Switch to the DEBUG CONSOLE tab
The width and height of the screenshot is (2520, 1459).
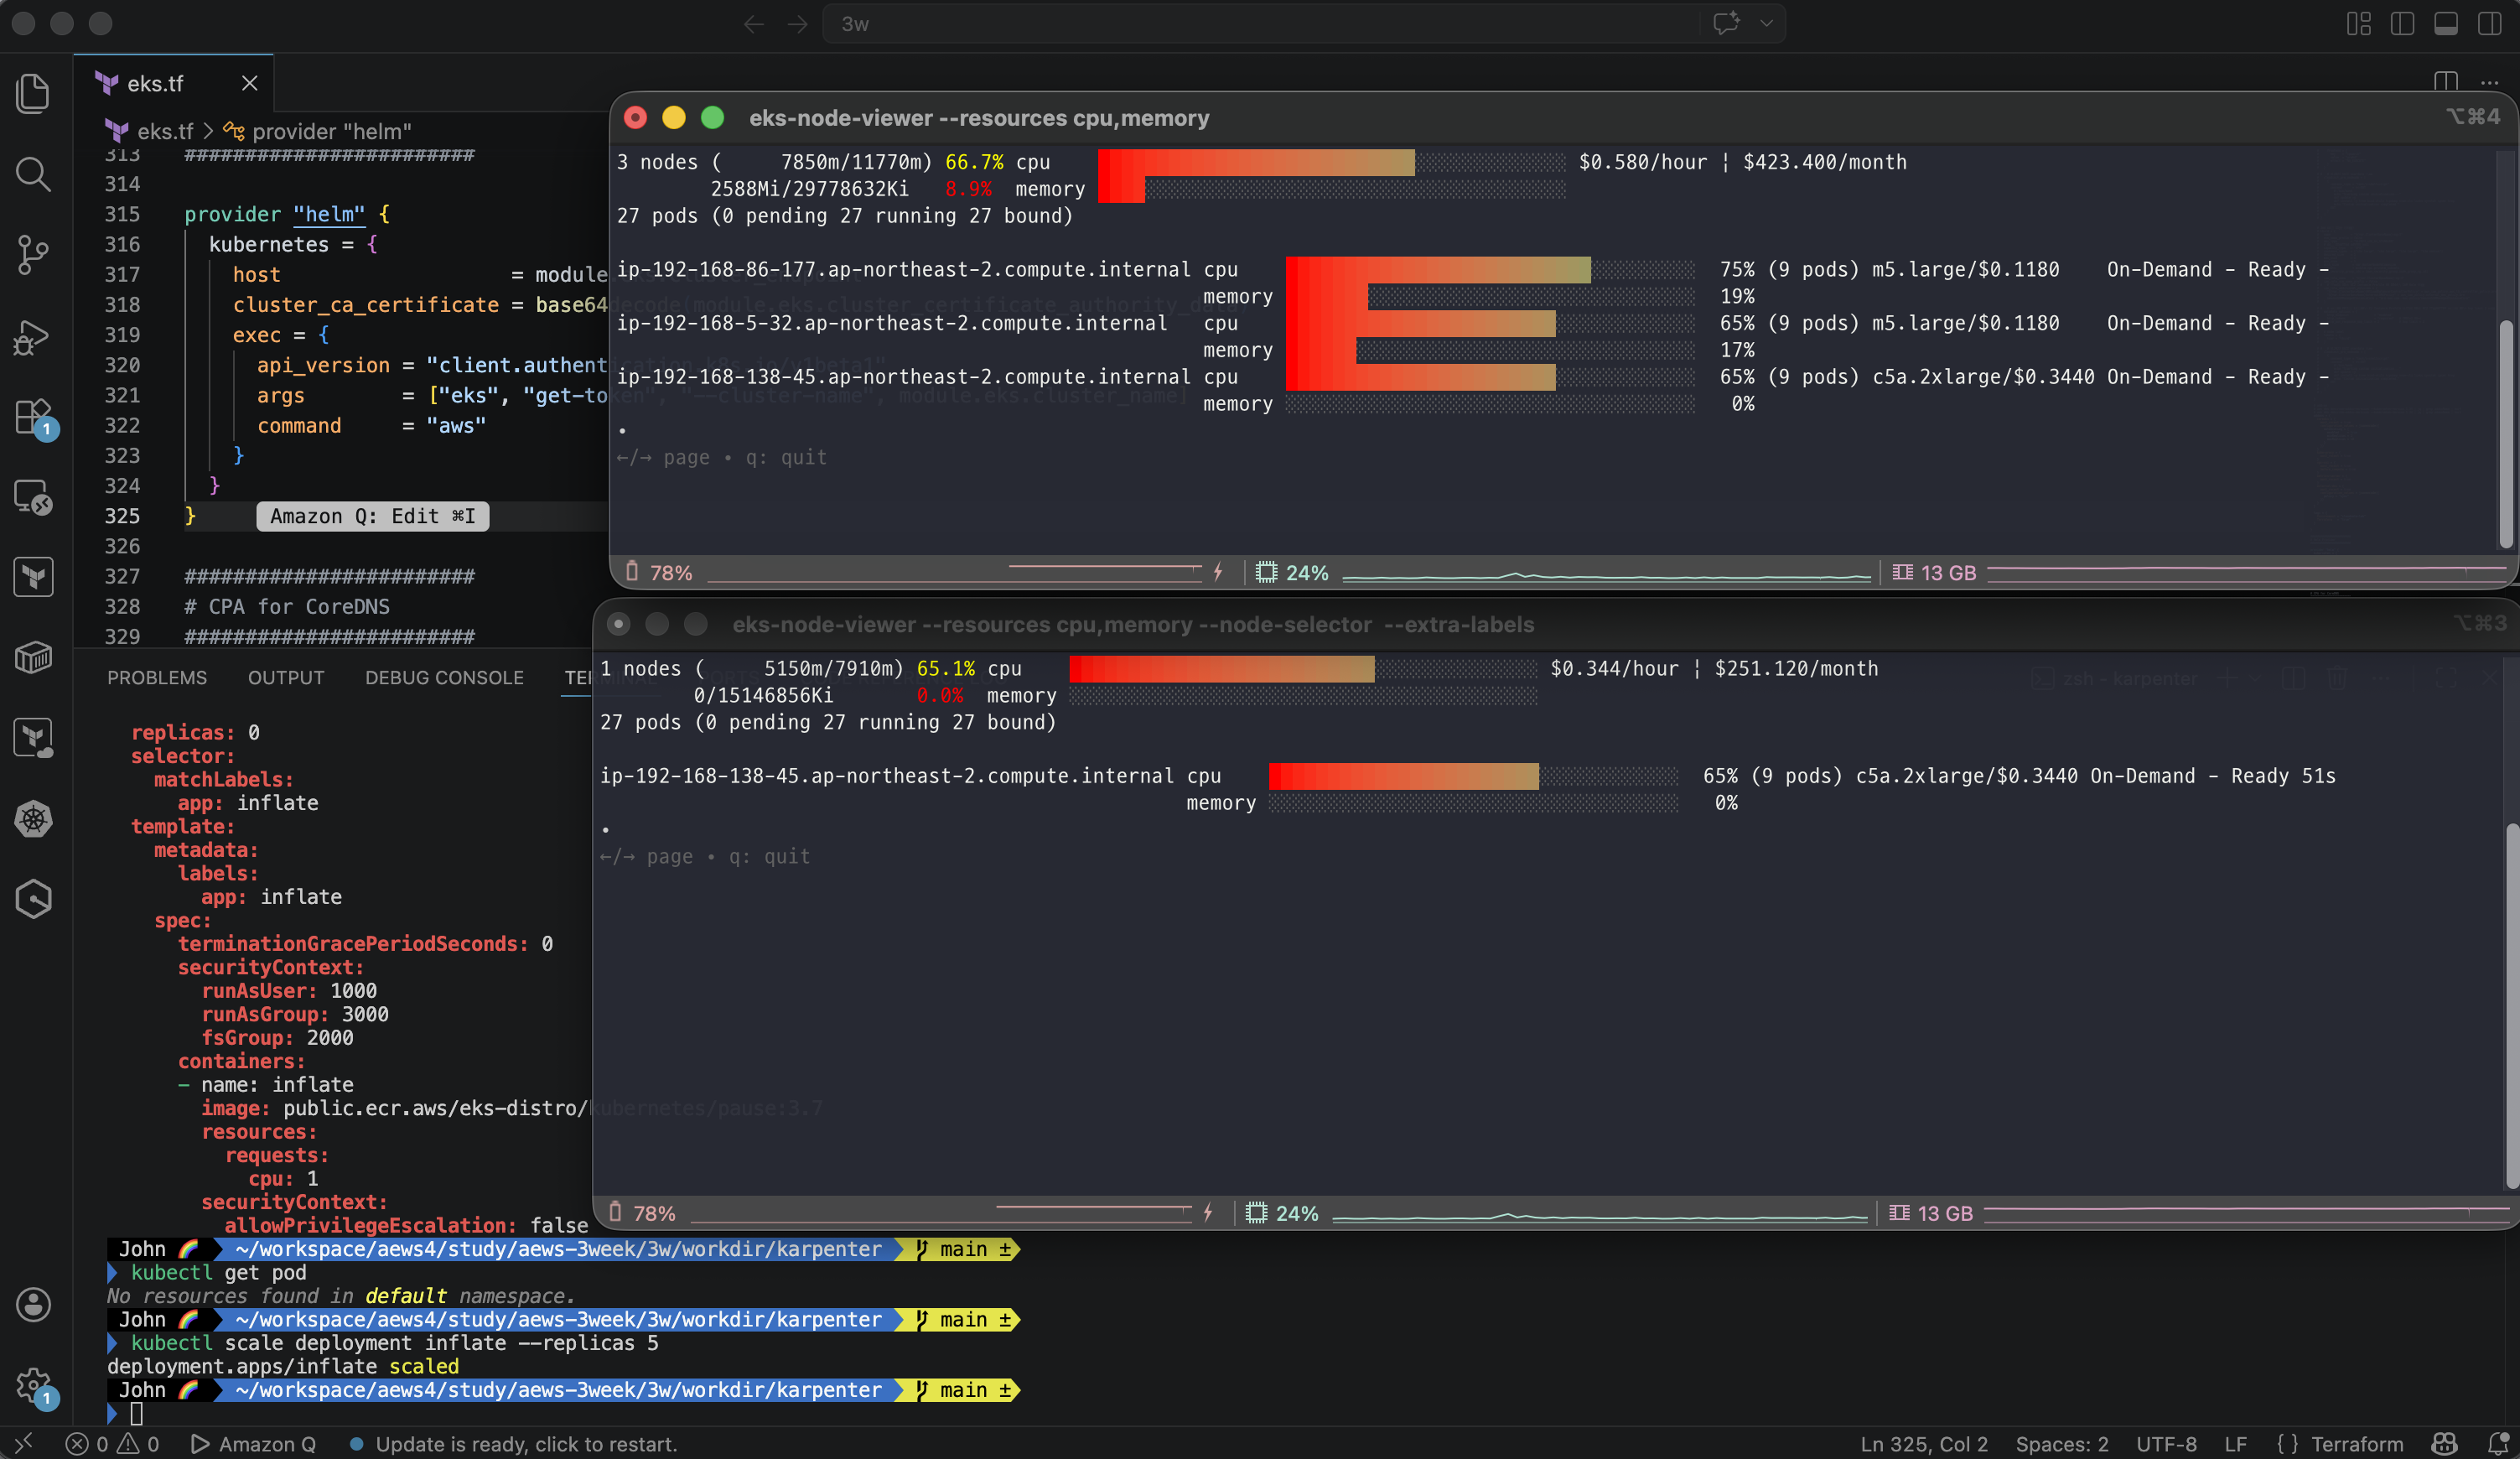pos(444,677)
